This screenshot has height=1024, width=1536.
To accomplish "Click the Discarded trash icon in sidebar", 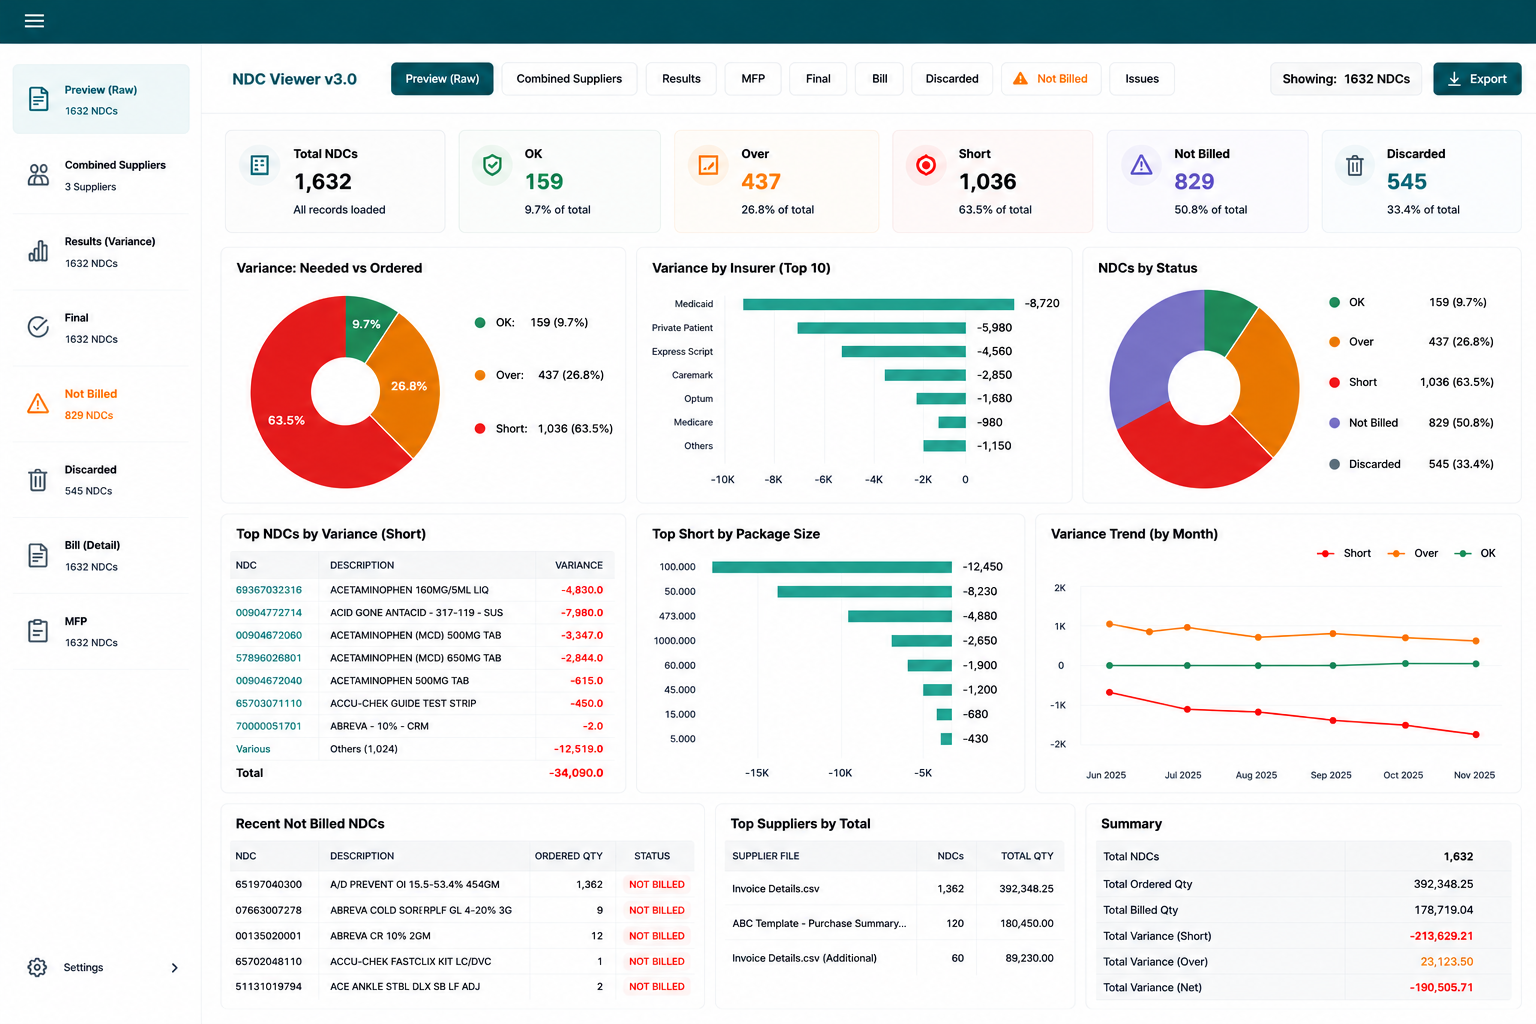I will pos(38,480).
